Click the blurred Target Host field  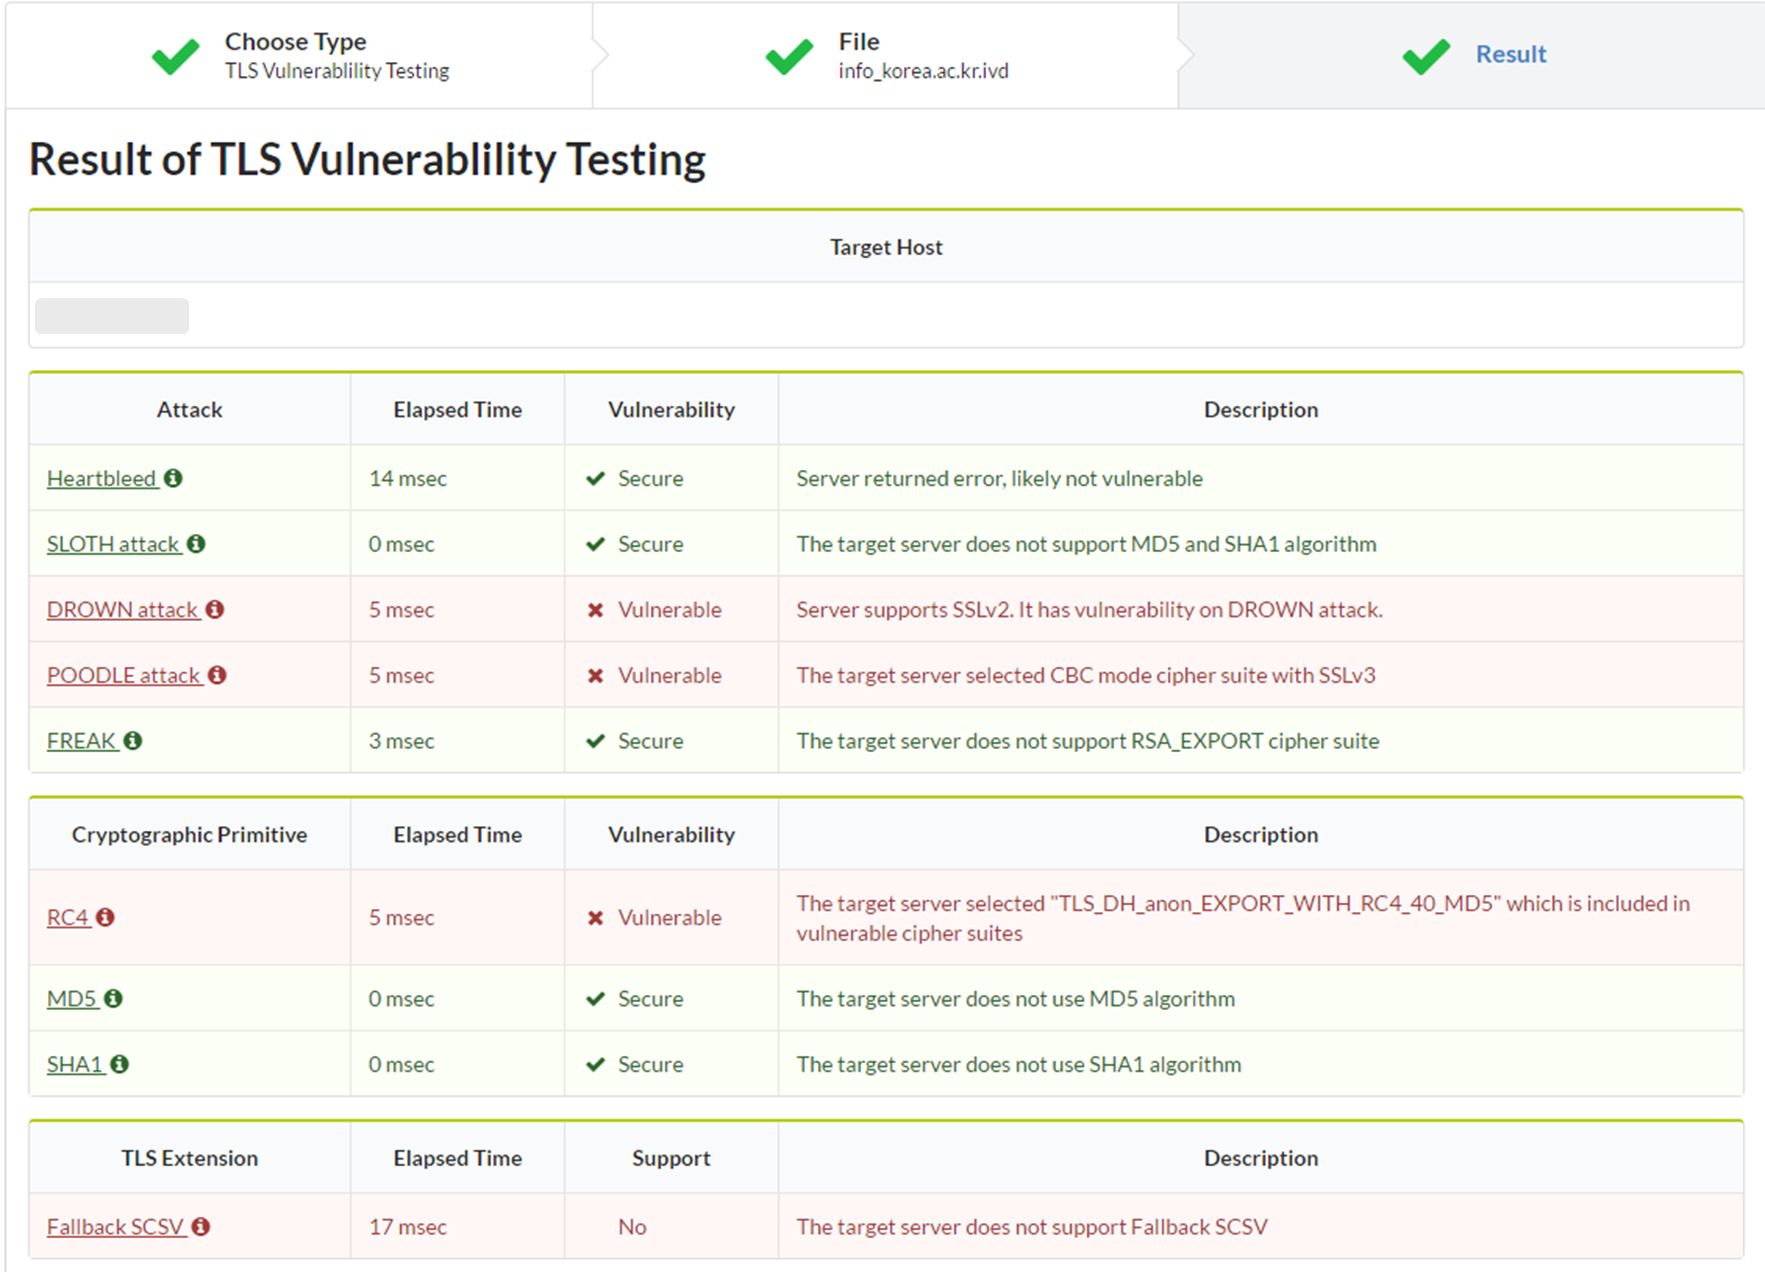[x=112, y=316]
